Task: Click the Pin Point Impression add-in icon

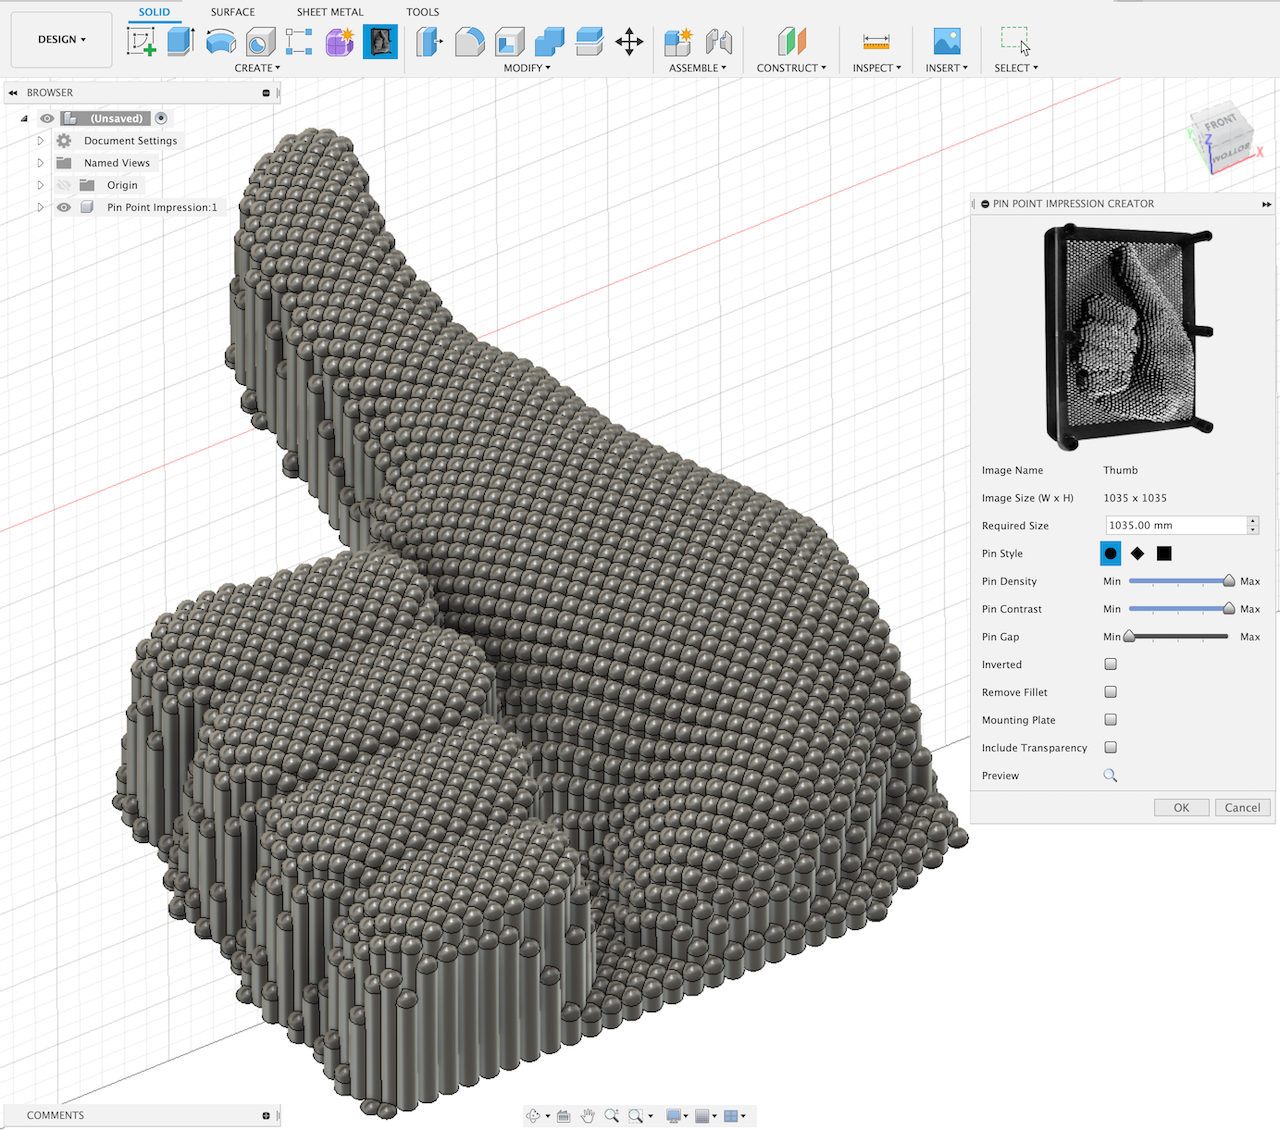Action: tap(380, 41)
